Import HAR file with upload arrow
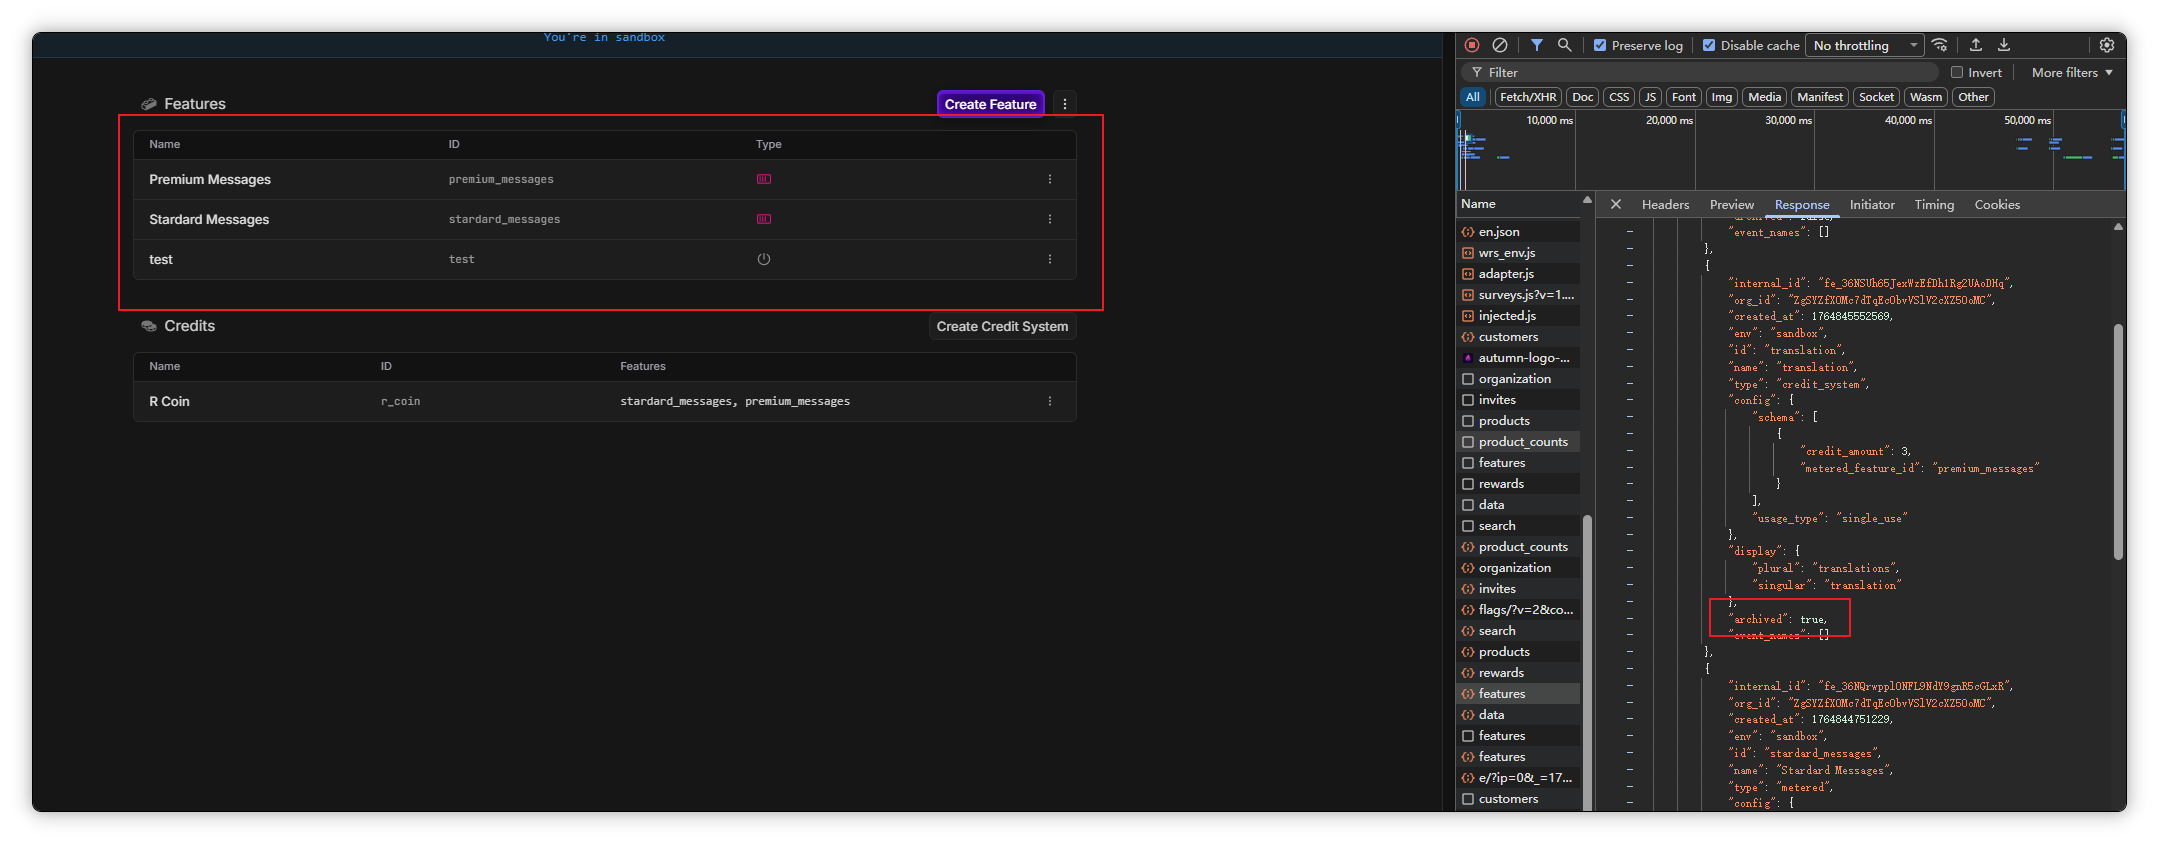Viewport: 2159px width, 844px height. 1976,45
